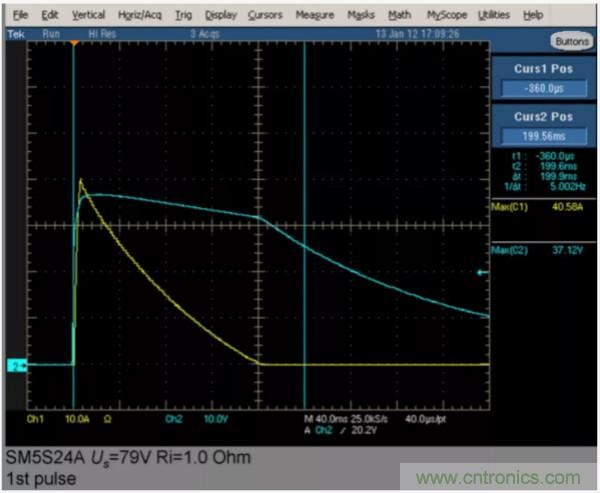Select the Curs2 Pos value field
Screen dimensions: 600x493
[542, 136]
